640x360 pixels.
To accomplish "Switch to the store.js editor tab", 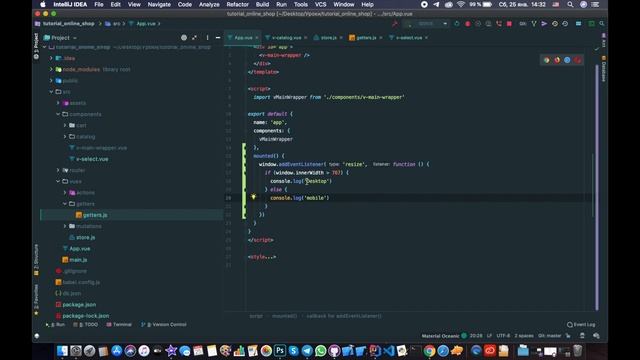I will pos(328,38).
